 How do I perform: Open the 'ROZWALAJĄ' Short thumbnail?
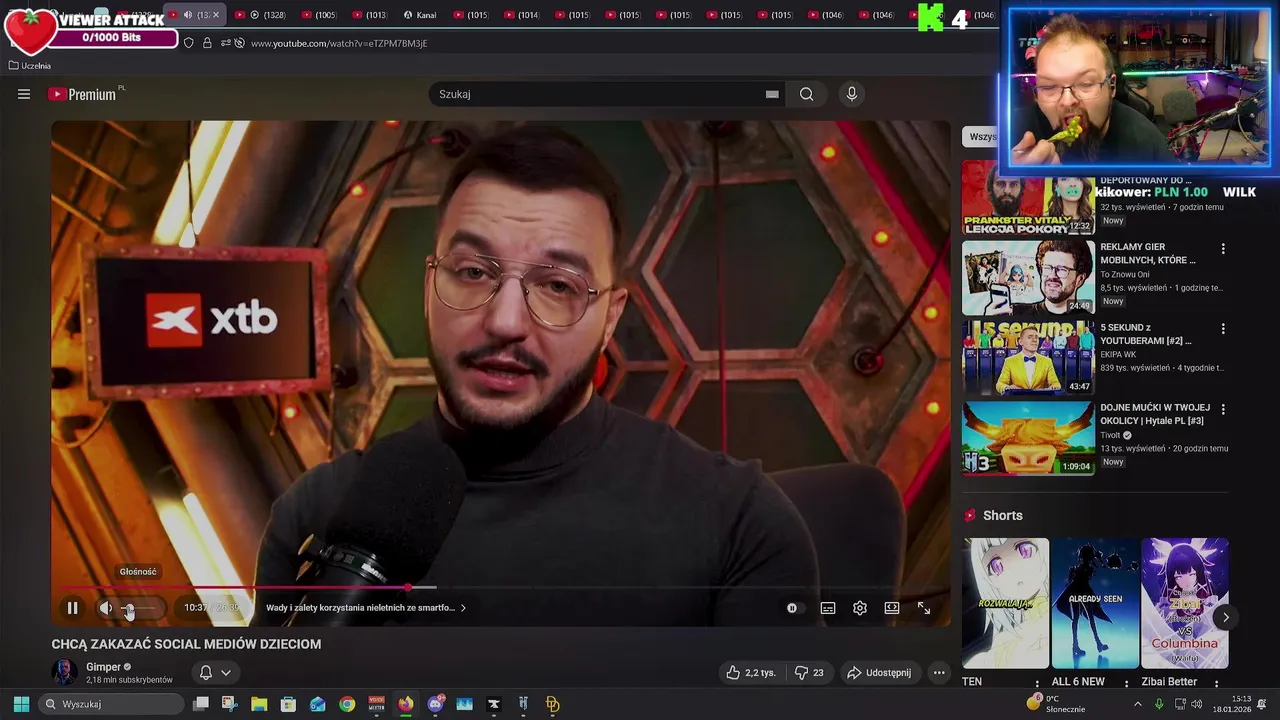click(x=1005, y=603)
